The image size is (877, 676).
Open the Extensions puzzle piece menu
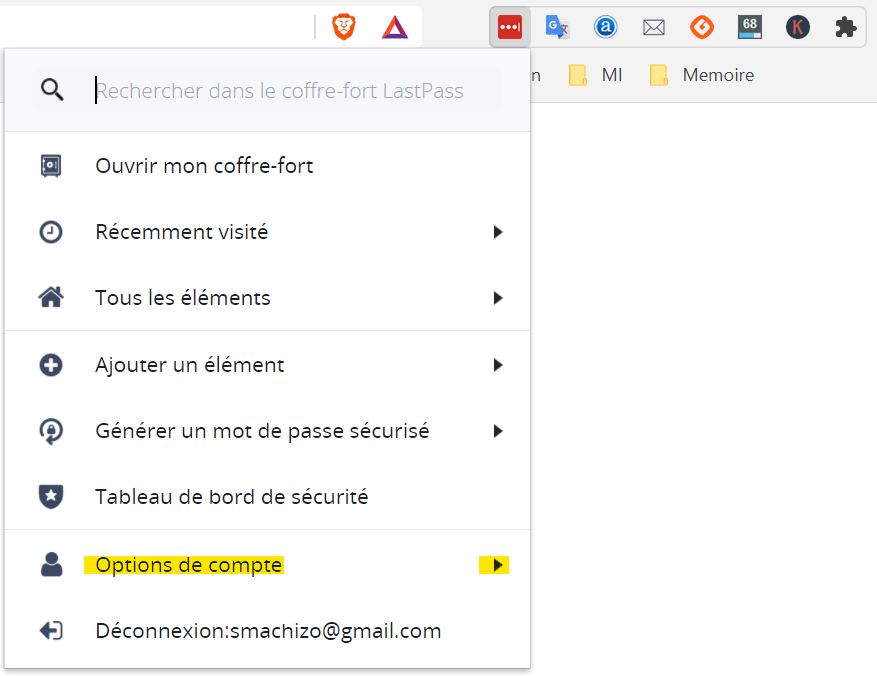pyautogui.click(x=846, y=27)
